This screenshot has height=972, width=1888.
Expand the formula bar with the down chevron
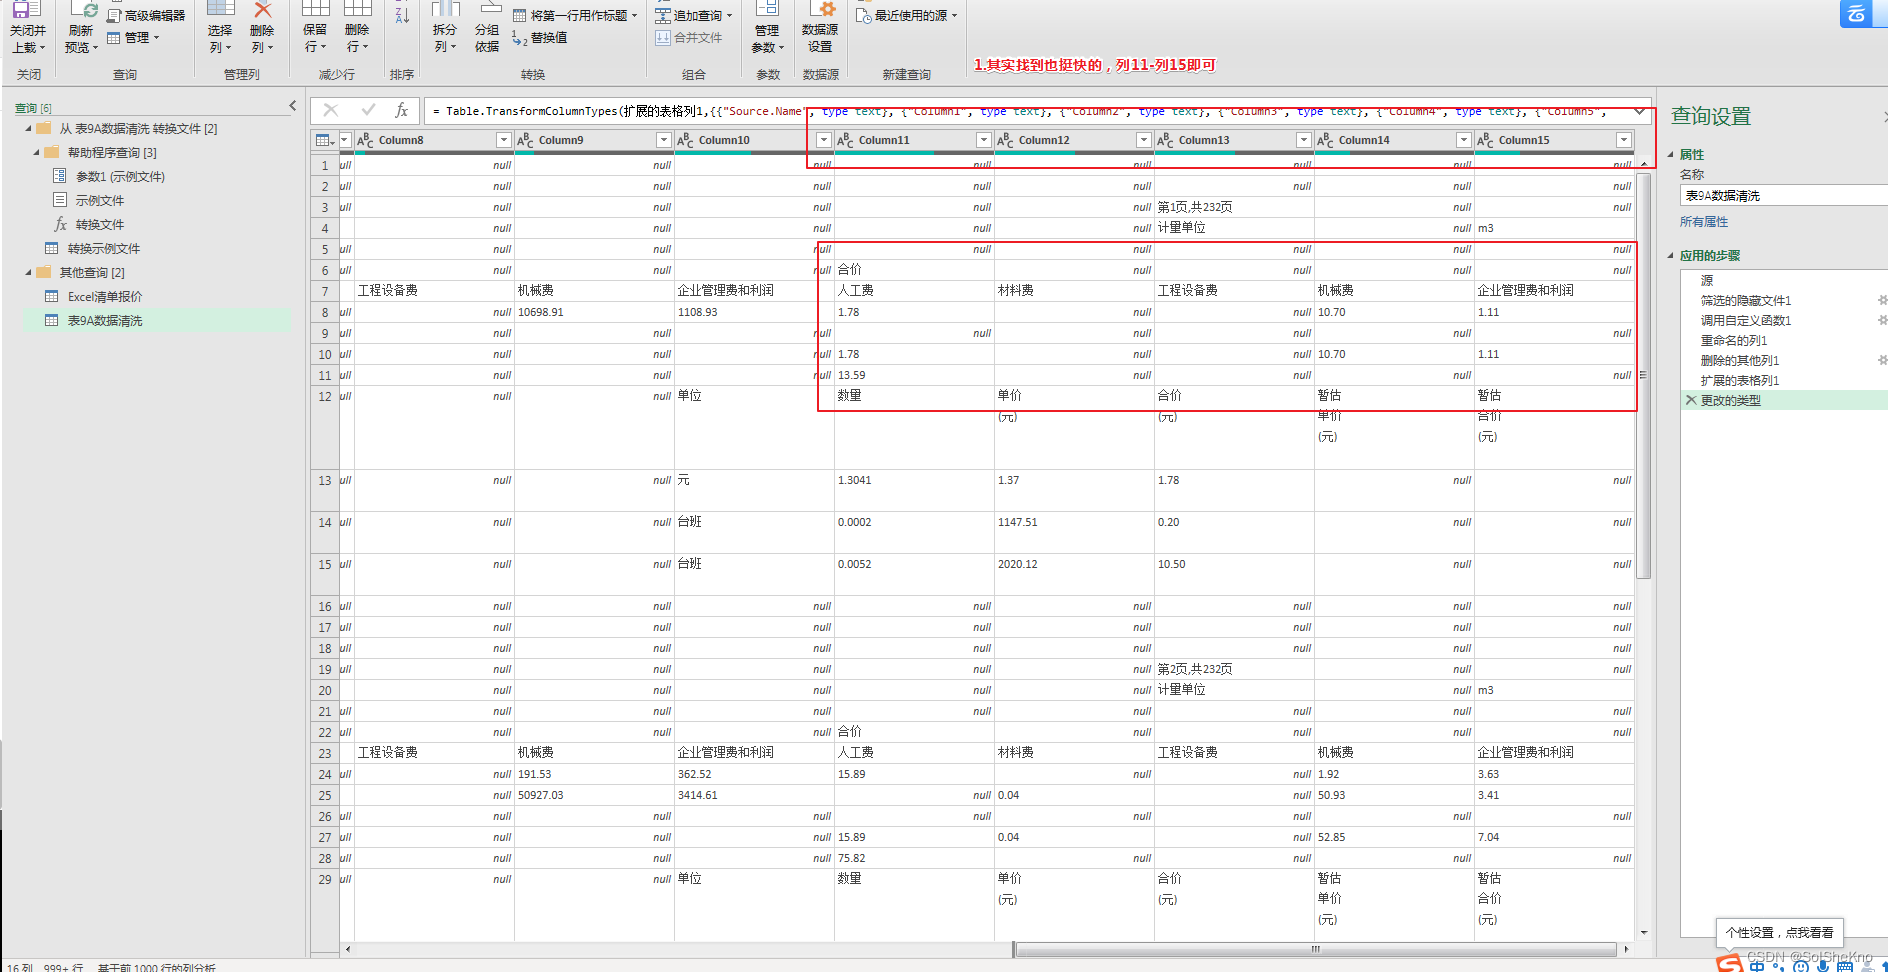(1639, 111)
